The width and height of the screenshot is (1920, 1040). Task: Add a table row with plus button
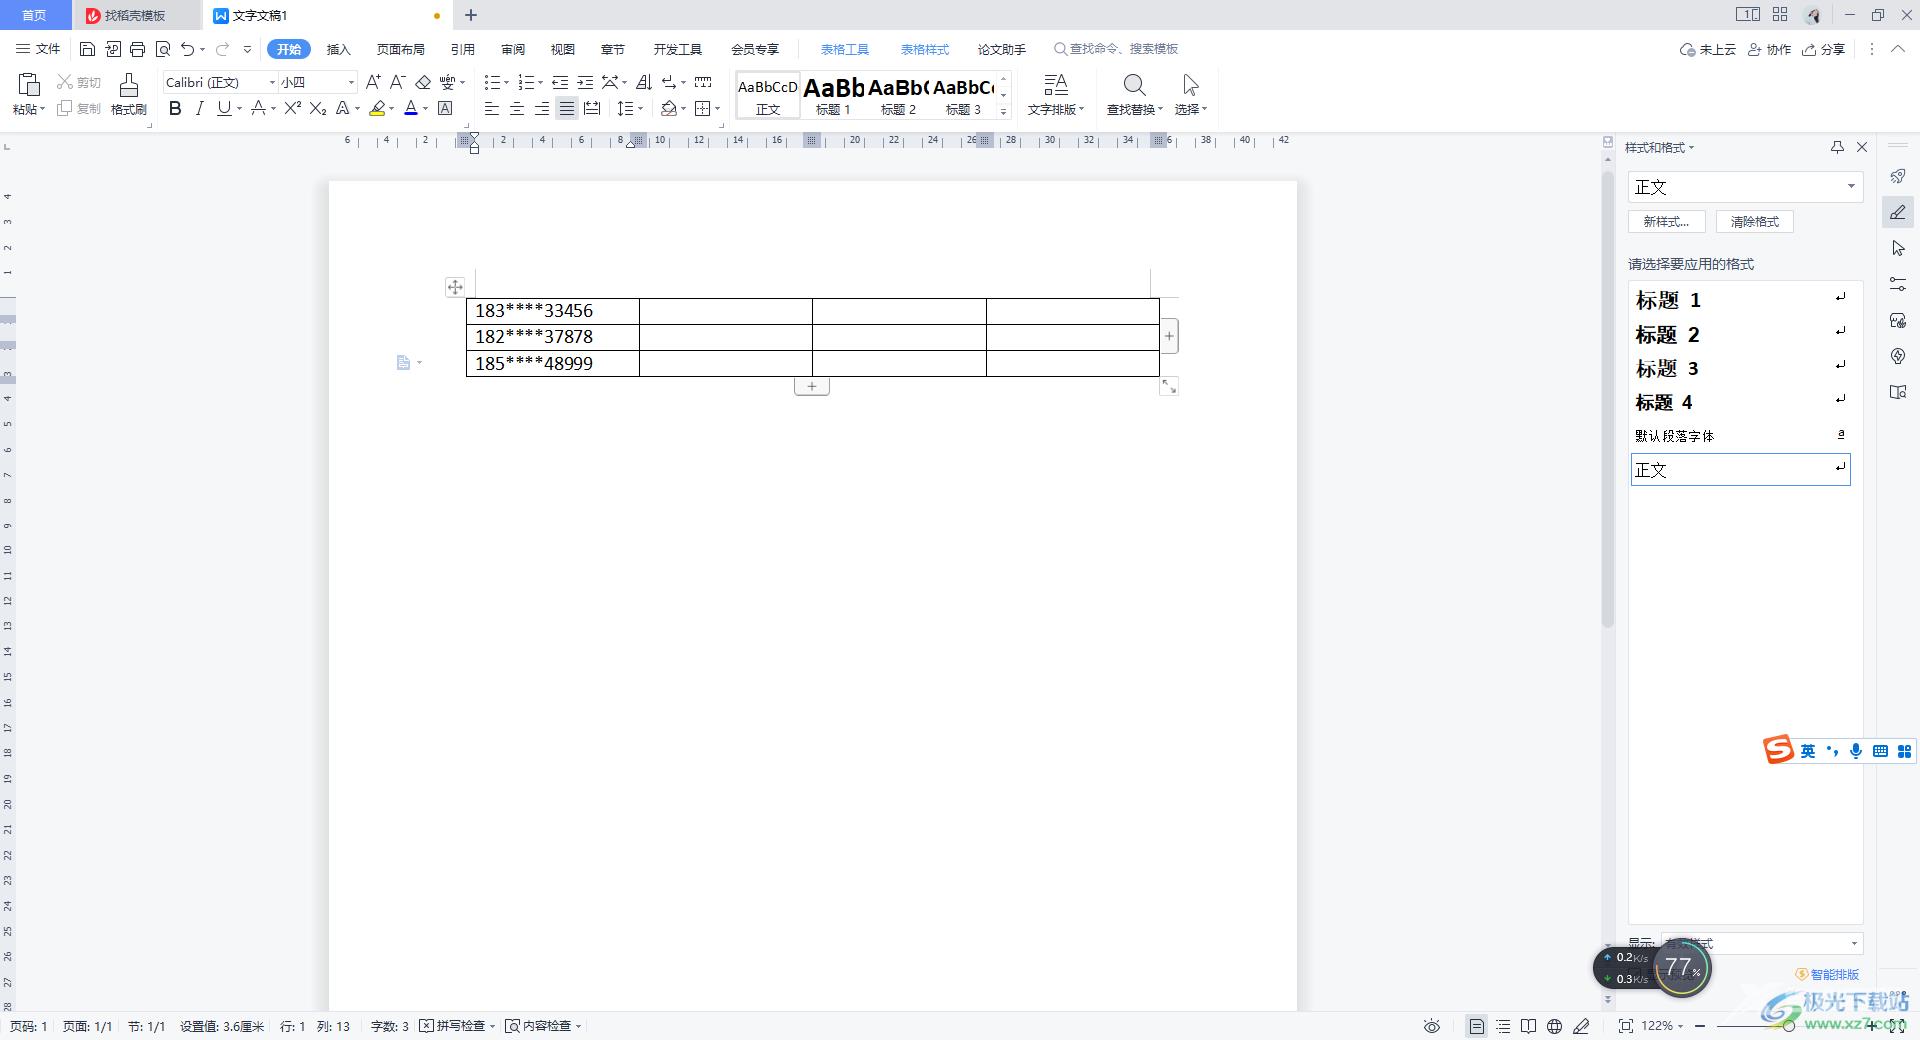[812, 386]
